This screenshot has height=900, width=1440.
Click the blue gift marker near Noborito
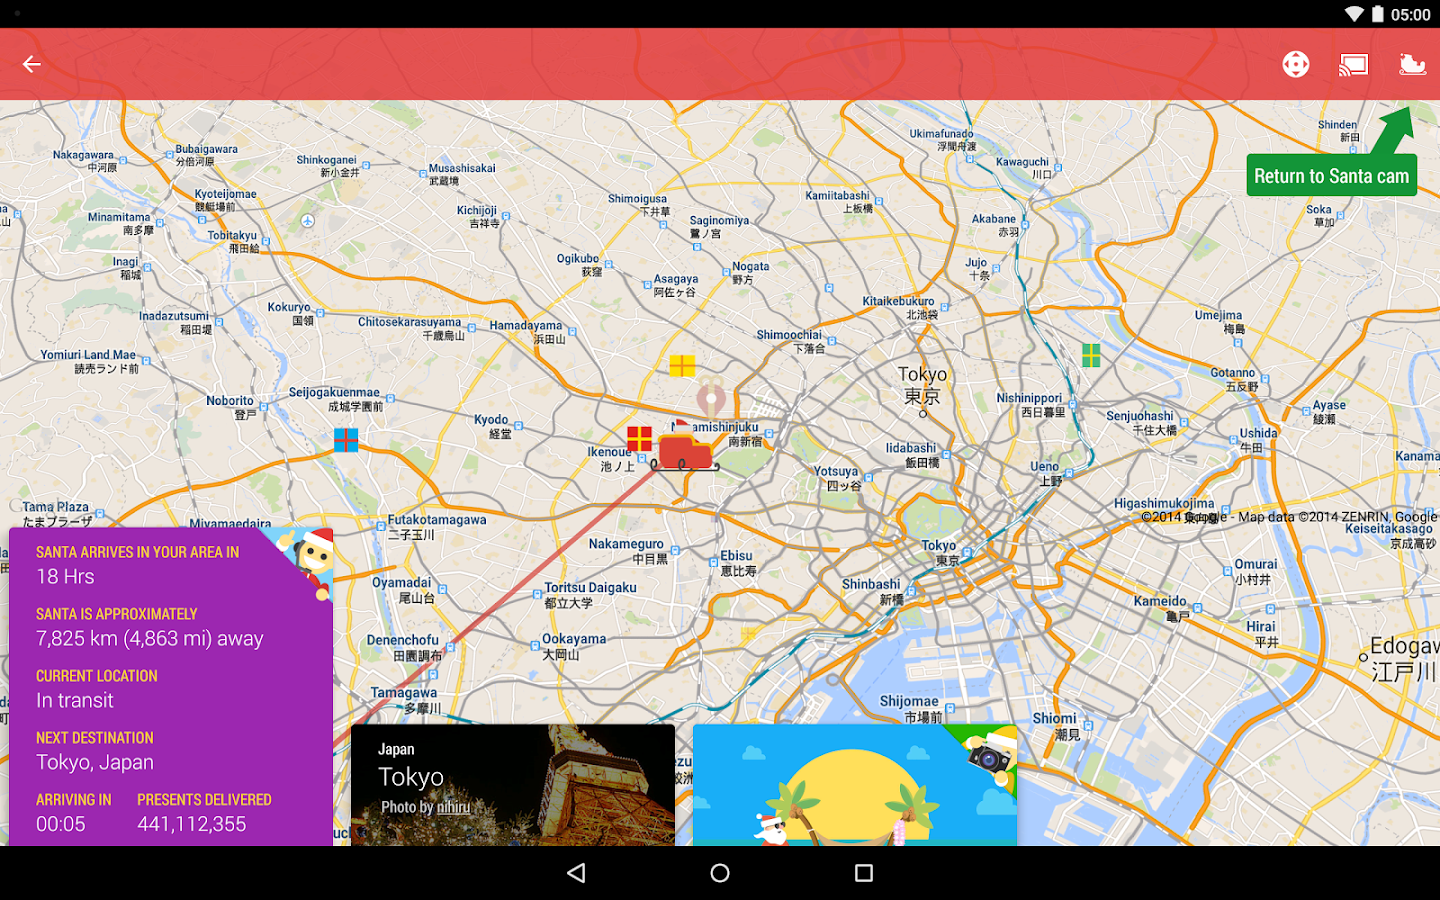click(345, 440)
